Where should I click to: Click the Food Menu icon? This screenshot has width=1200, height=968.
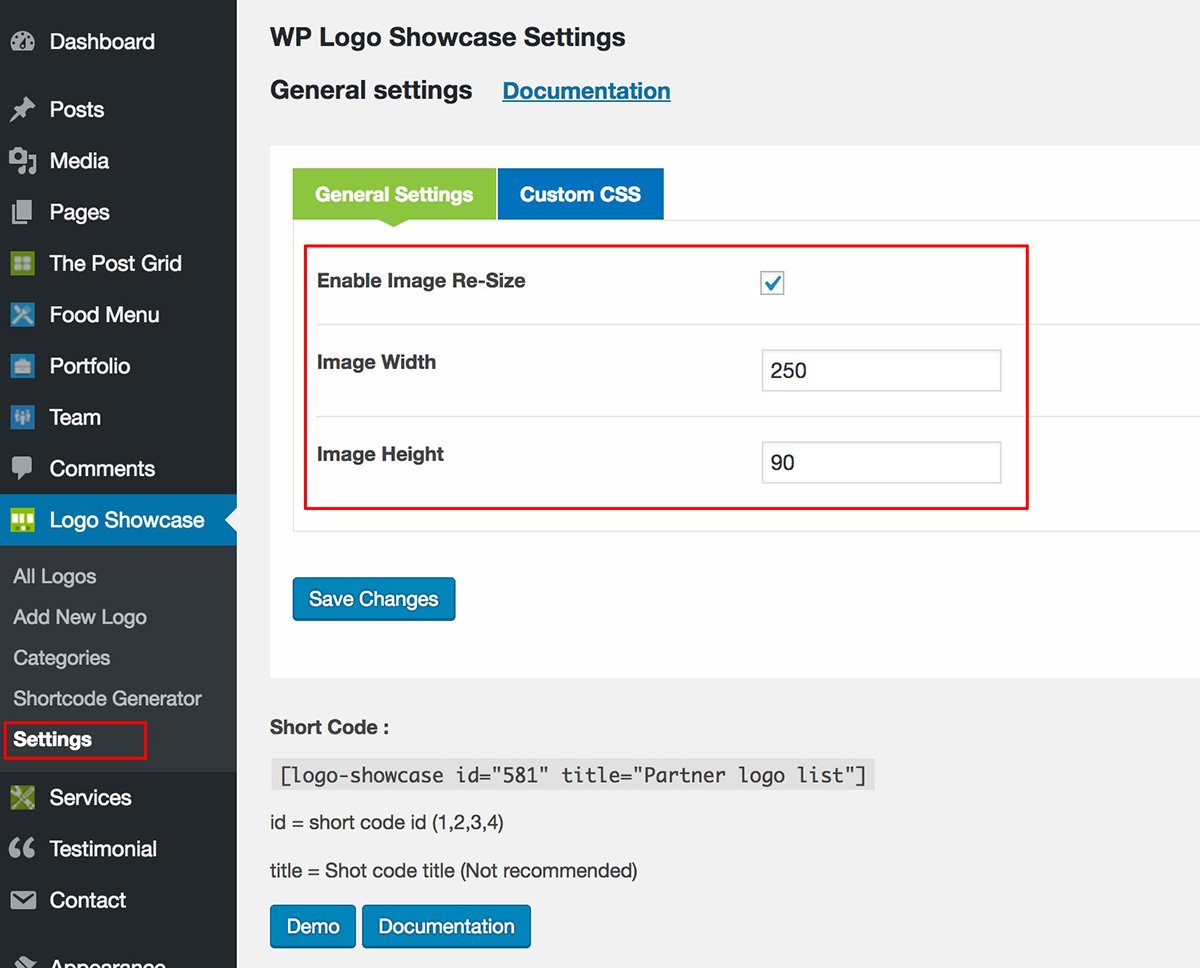pos(22,315)
